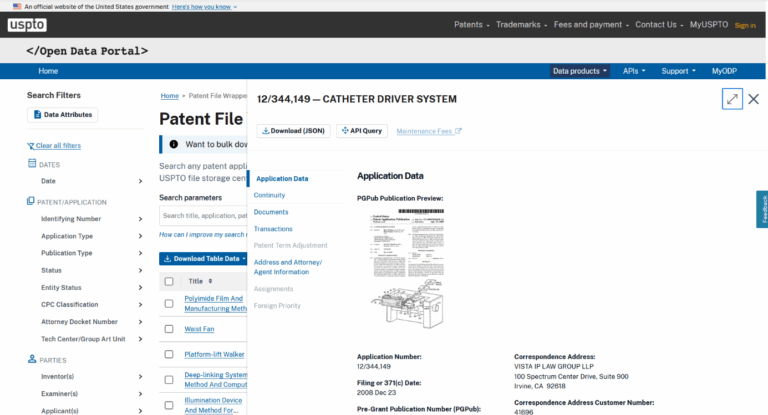Image resolution: width=768 pixels, height=415 pixels.
Task: Check the Waist Fan row checkbox
Action: pyautogui.click(x=169, y=329)
